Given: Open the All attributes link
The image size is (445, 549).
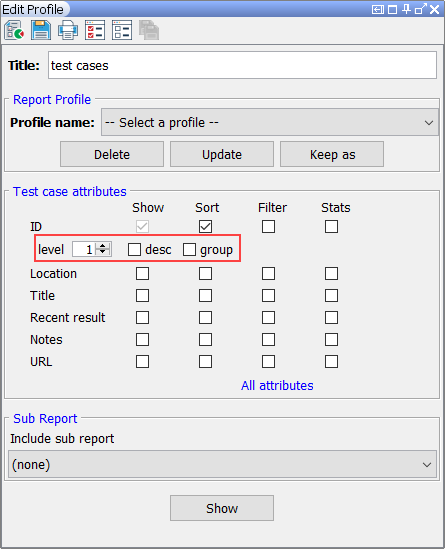Looking at the screenshot, I should (277, 385).
